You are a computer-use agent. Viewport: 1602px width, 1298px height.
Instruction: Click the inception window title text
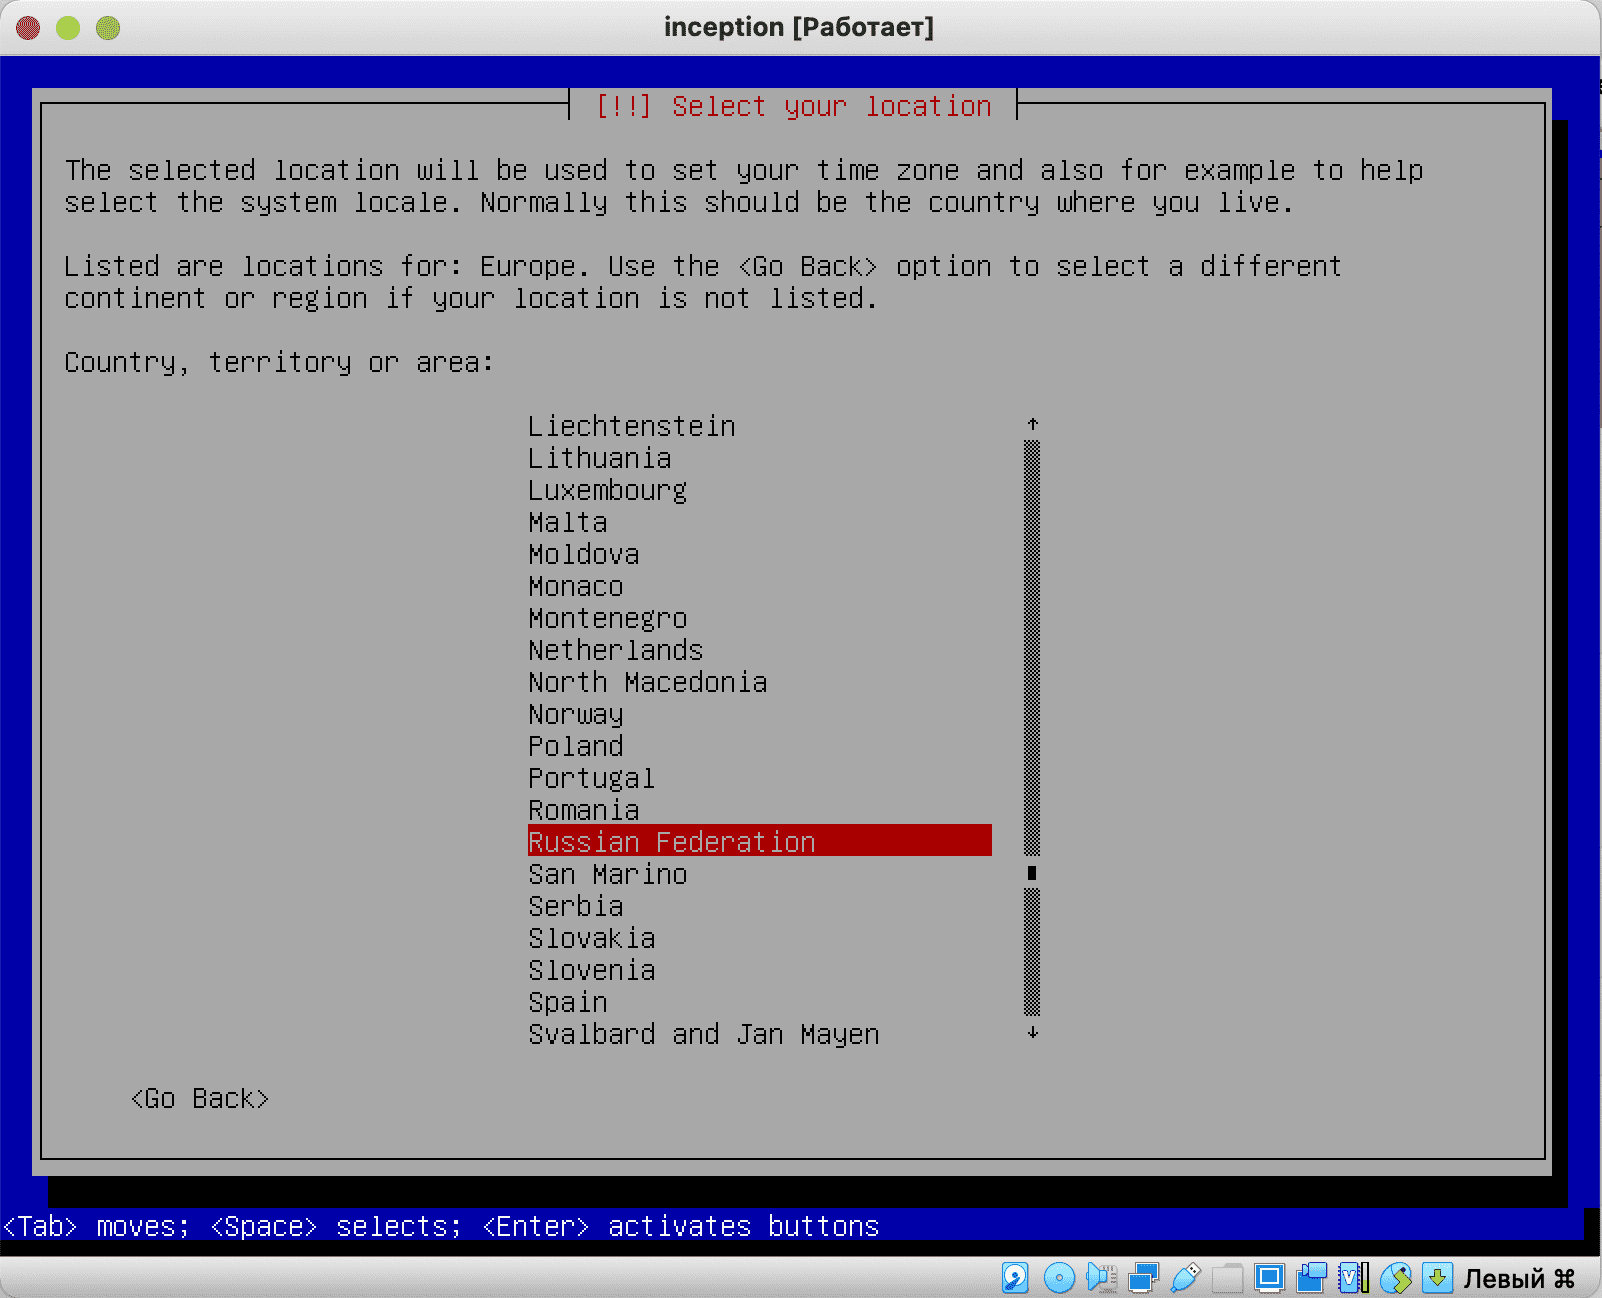[799, 27]
